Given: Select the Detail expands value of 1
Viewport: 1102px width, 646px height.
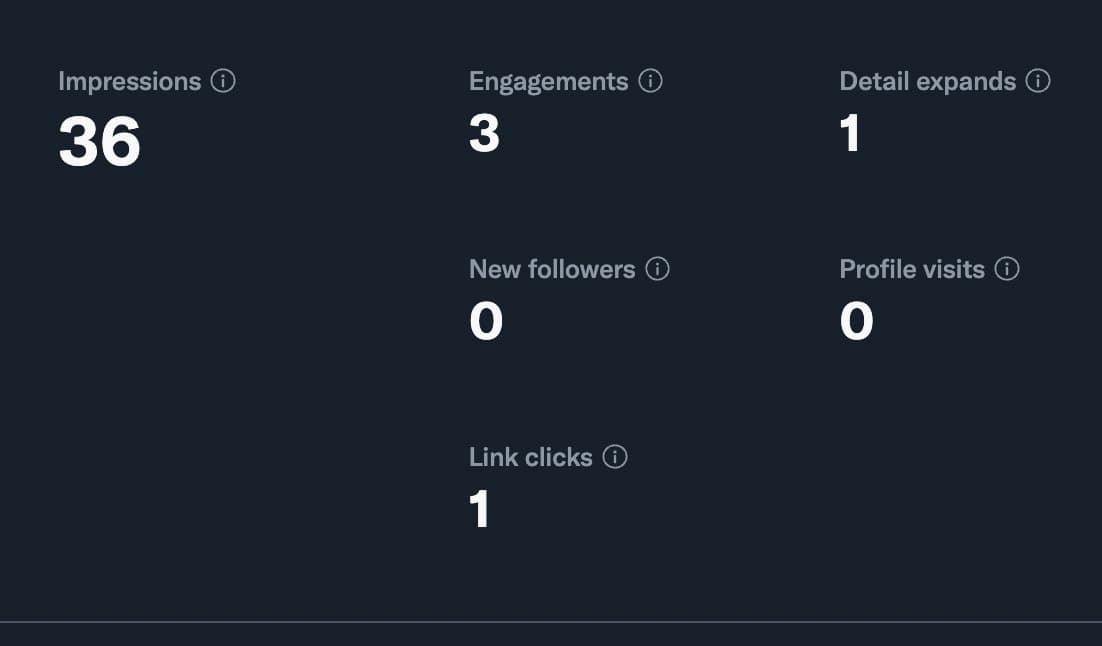Looking at the screenshot, I should (850, 133).
